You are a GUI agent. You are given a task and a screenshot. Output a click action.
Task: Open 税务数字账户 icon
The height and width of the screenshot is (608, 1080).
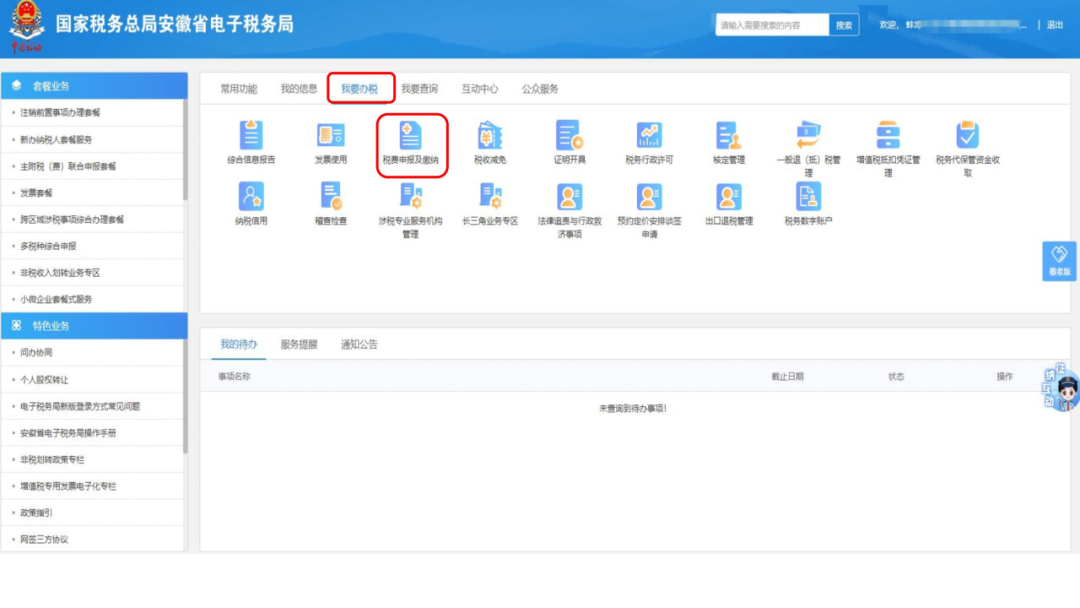pyautogui.click(x=808, y=197)
